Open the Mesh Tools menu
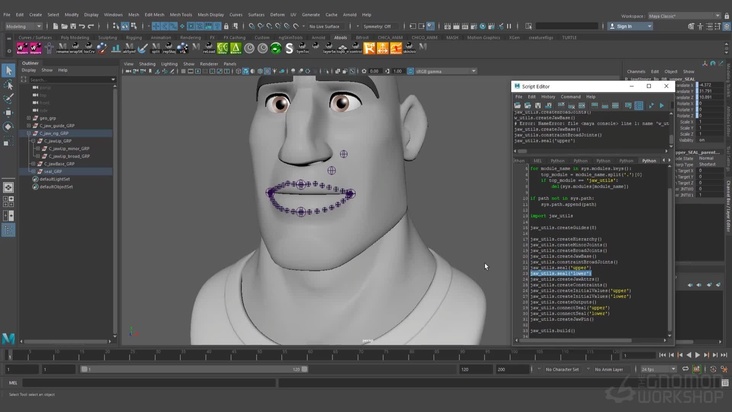Viewport: 732px width, 412px height. pos(180,15)
